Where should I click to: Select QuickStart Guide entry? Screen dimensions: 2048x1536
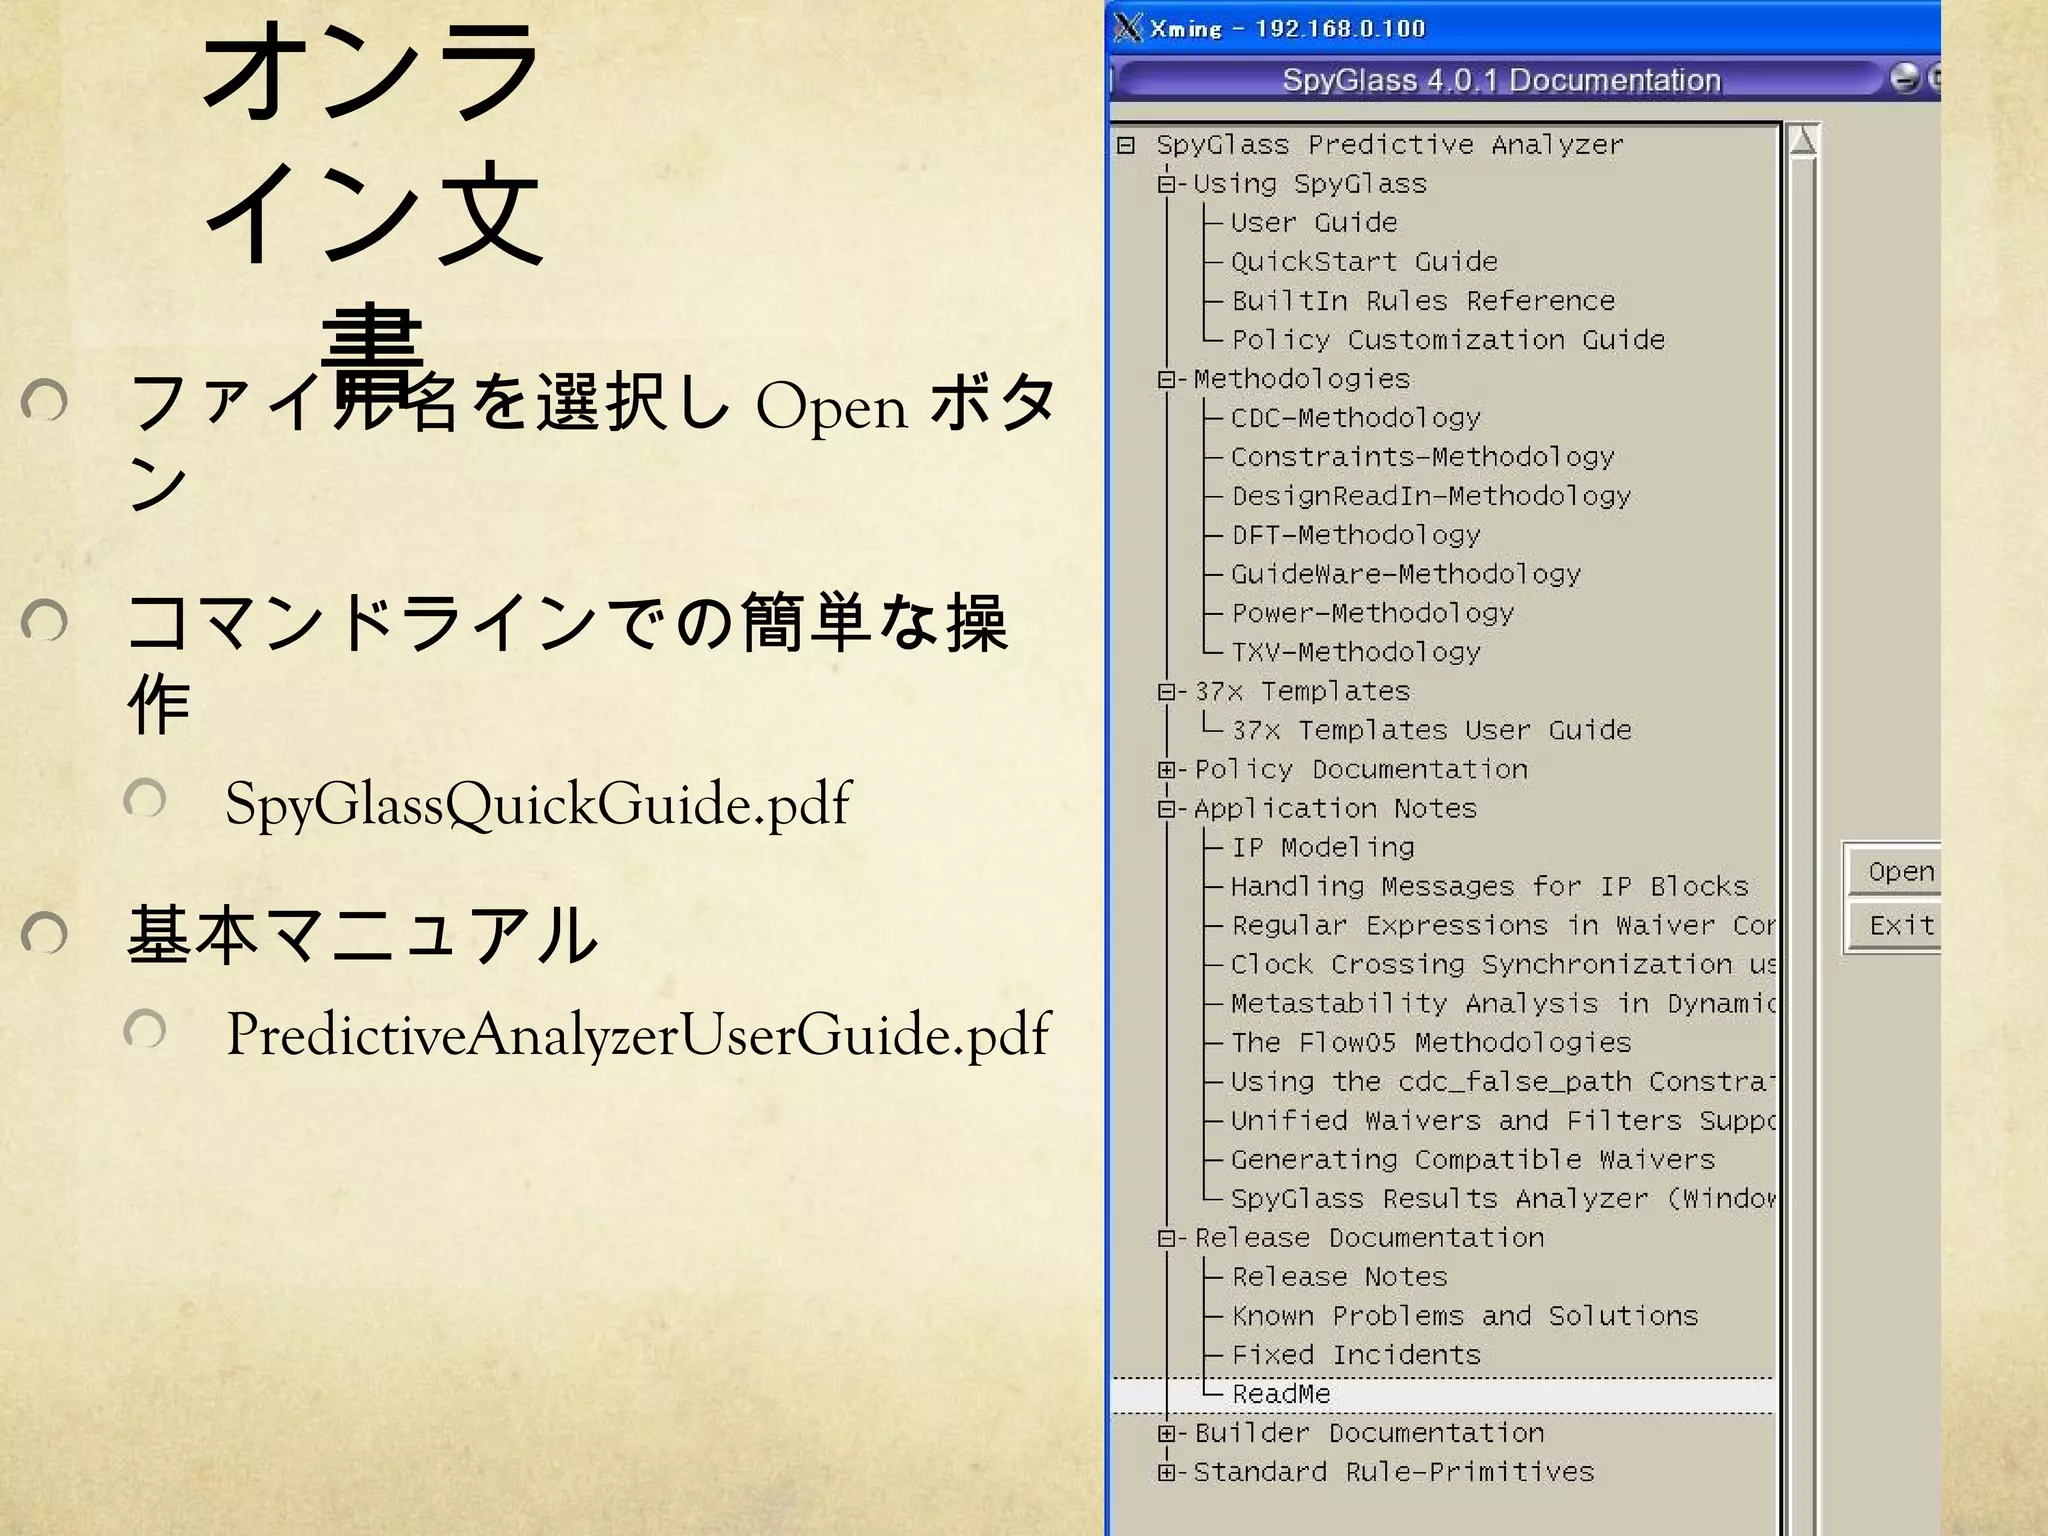point(1364,262)
